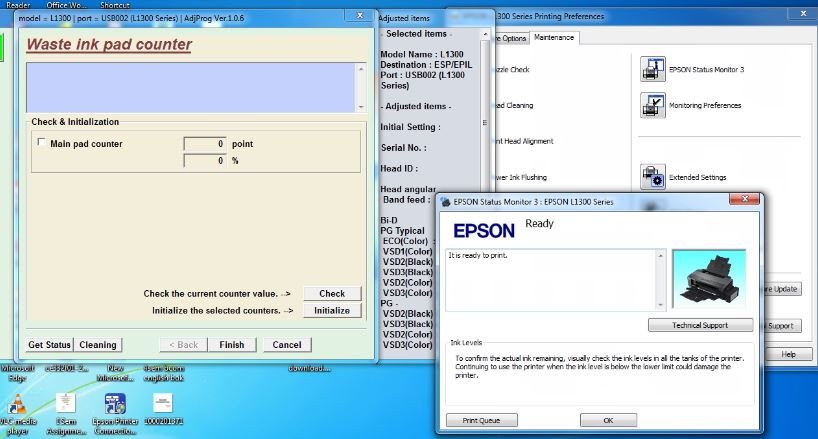Click Model Name : L1300 text
Image resolution: width=818 pixels, height=439 pixels.
pyautogui.click(x=422, y=54)
